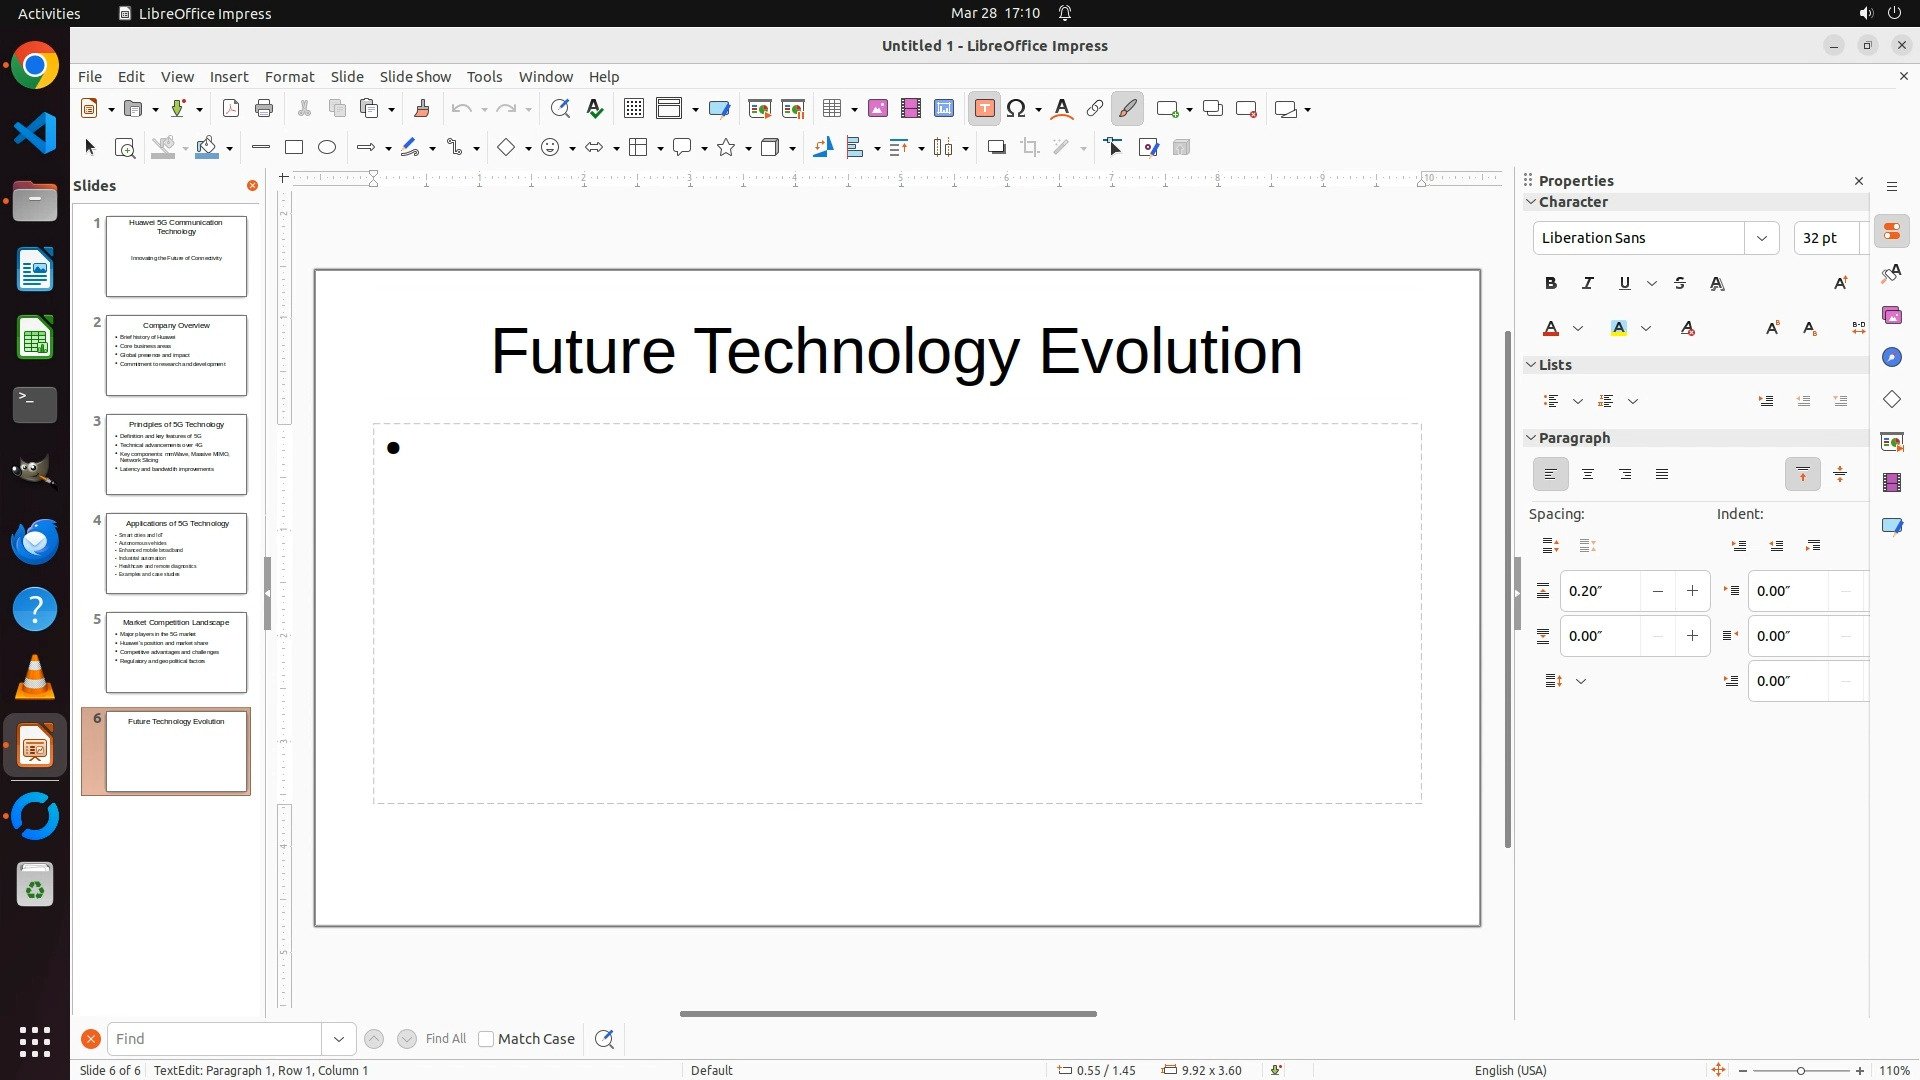Select the slide 3 thumbnail
Screen dimensions: 1920x1080
(176, 454)
